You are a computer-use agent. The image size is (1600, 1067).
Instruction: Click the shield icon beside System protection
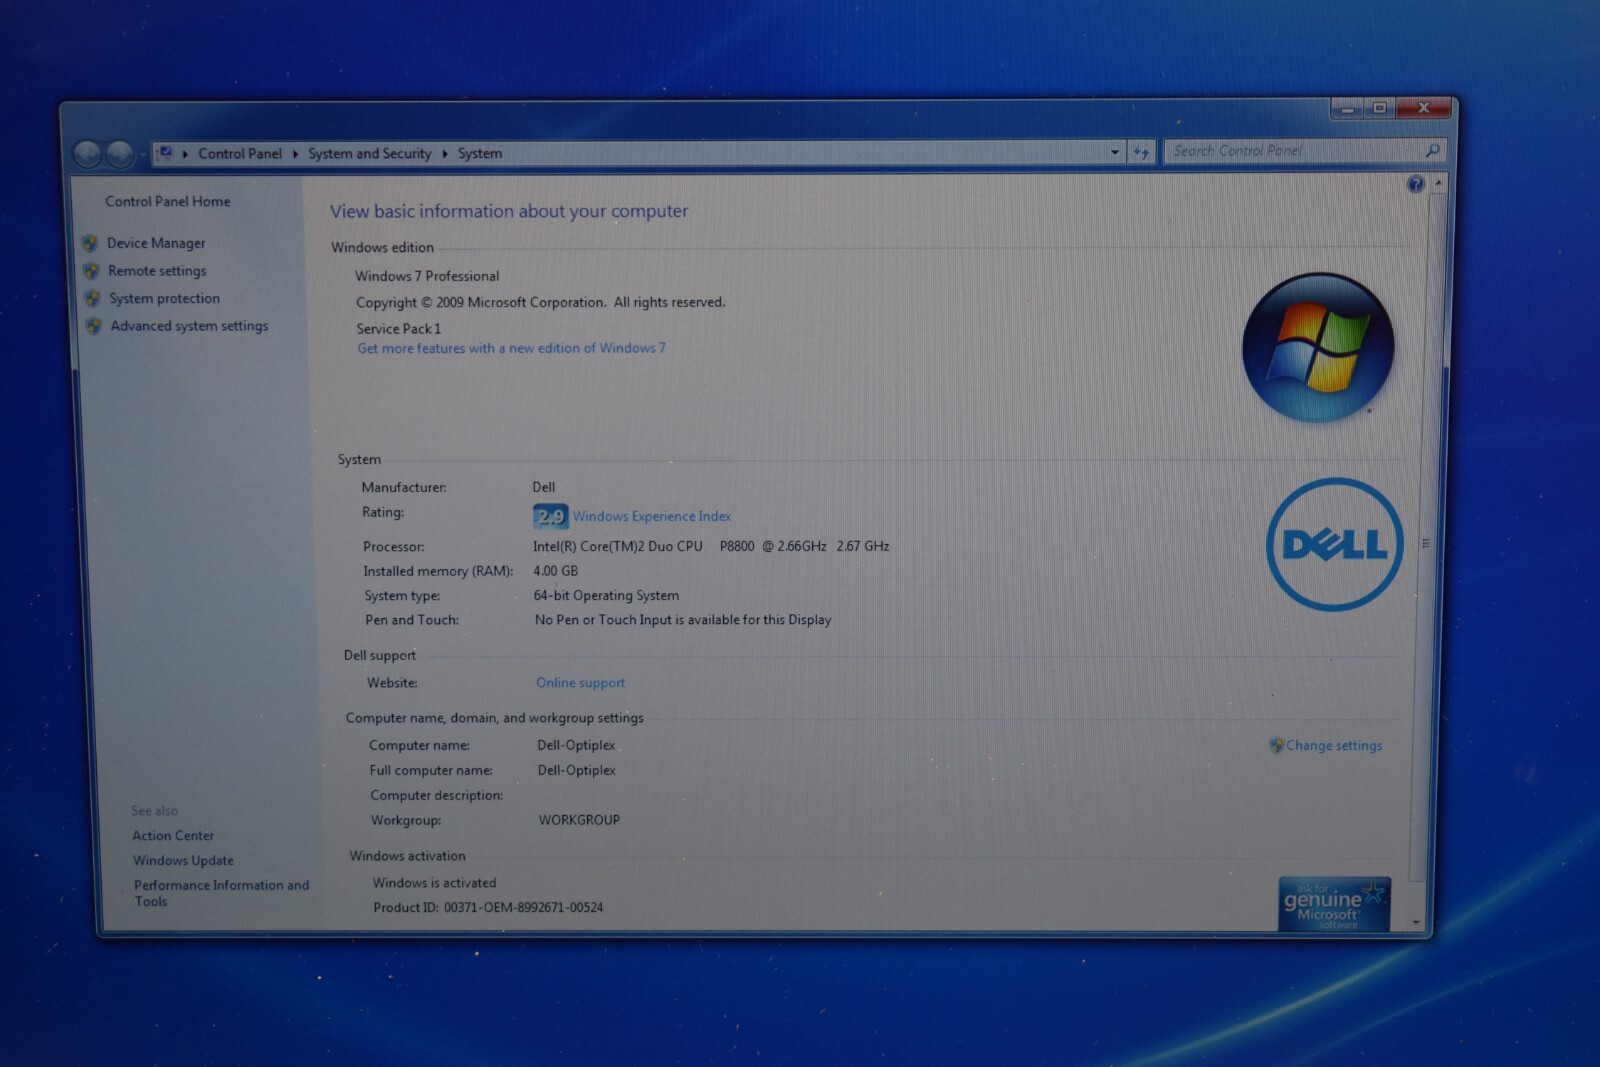pyautogui.click(x=93, y=298)
